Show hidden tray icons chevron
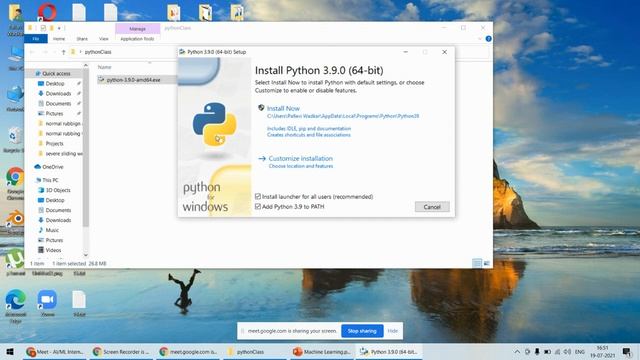This screenshot has width=640, height=360. tap(517, 351)
